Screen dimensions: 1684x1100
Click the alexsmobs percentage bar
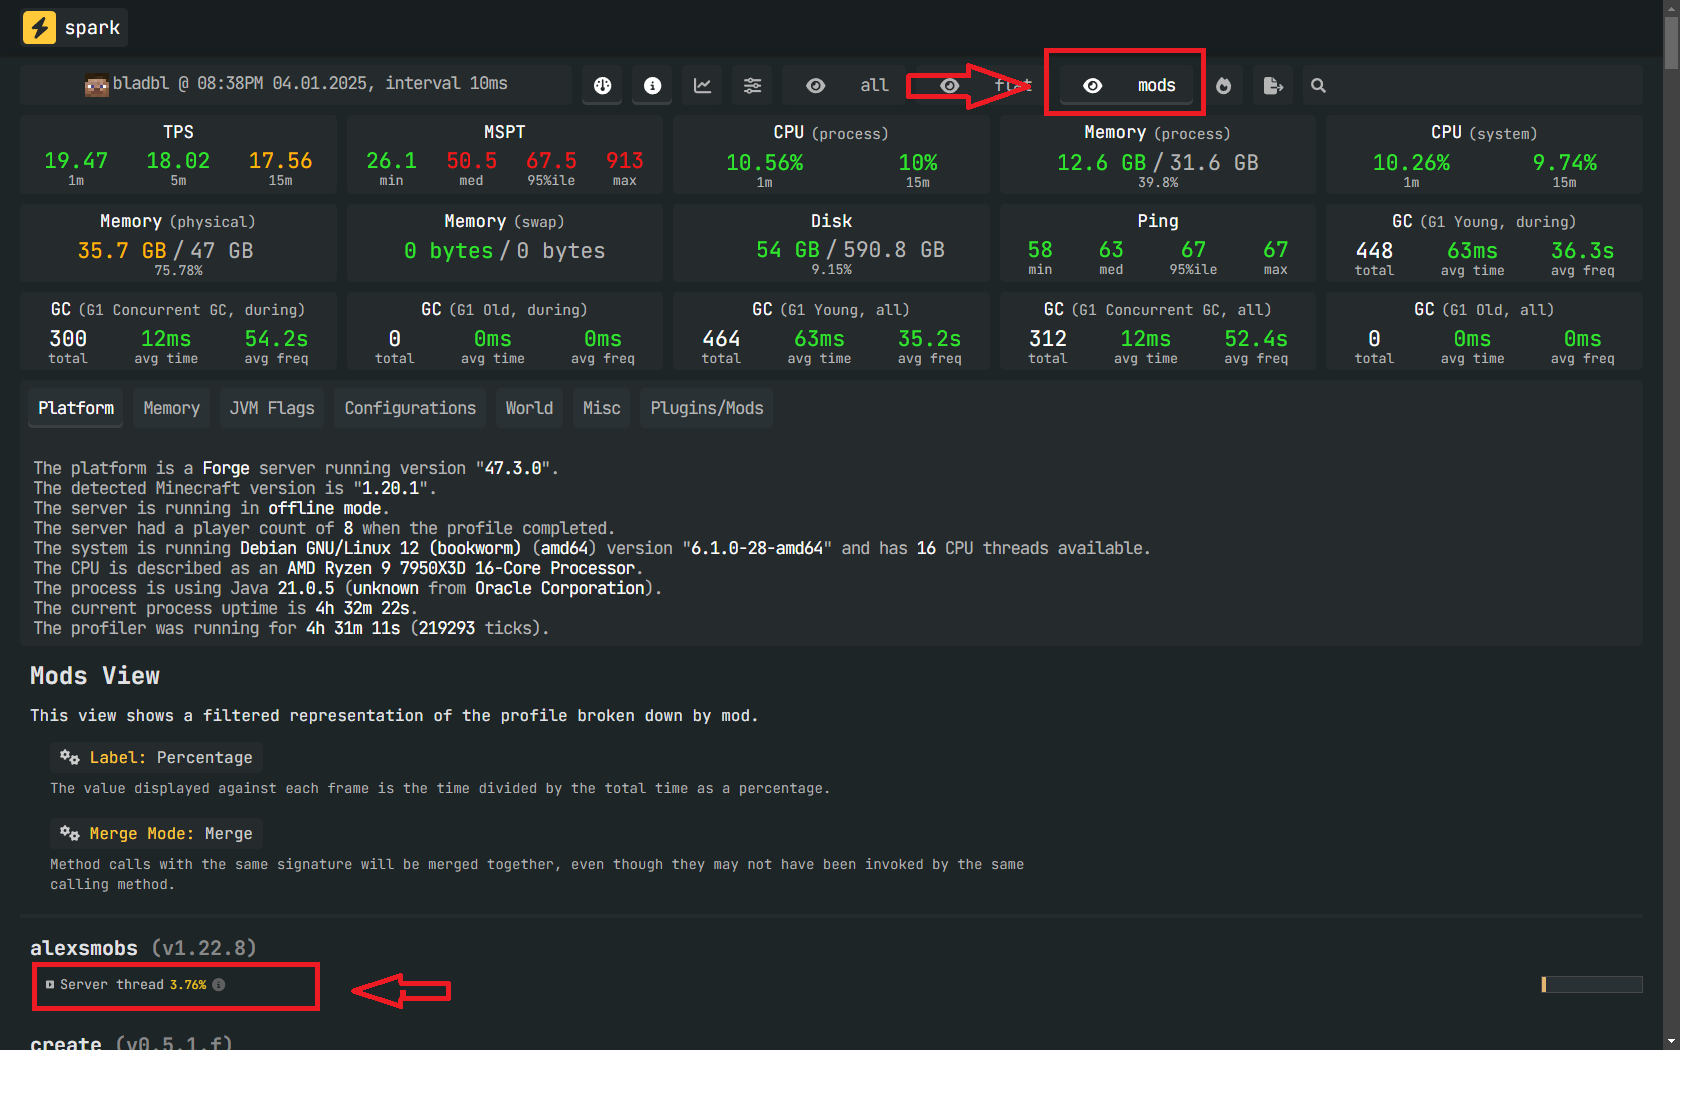(1591, 985)
